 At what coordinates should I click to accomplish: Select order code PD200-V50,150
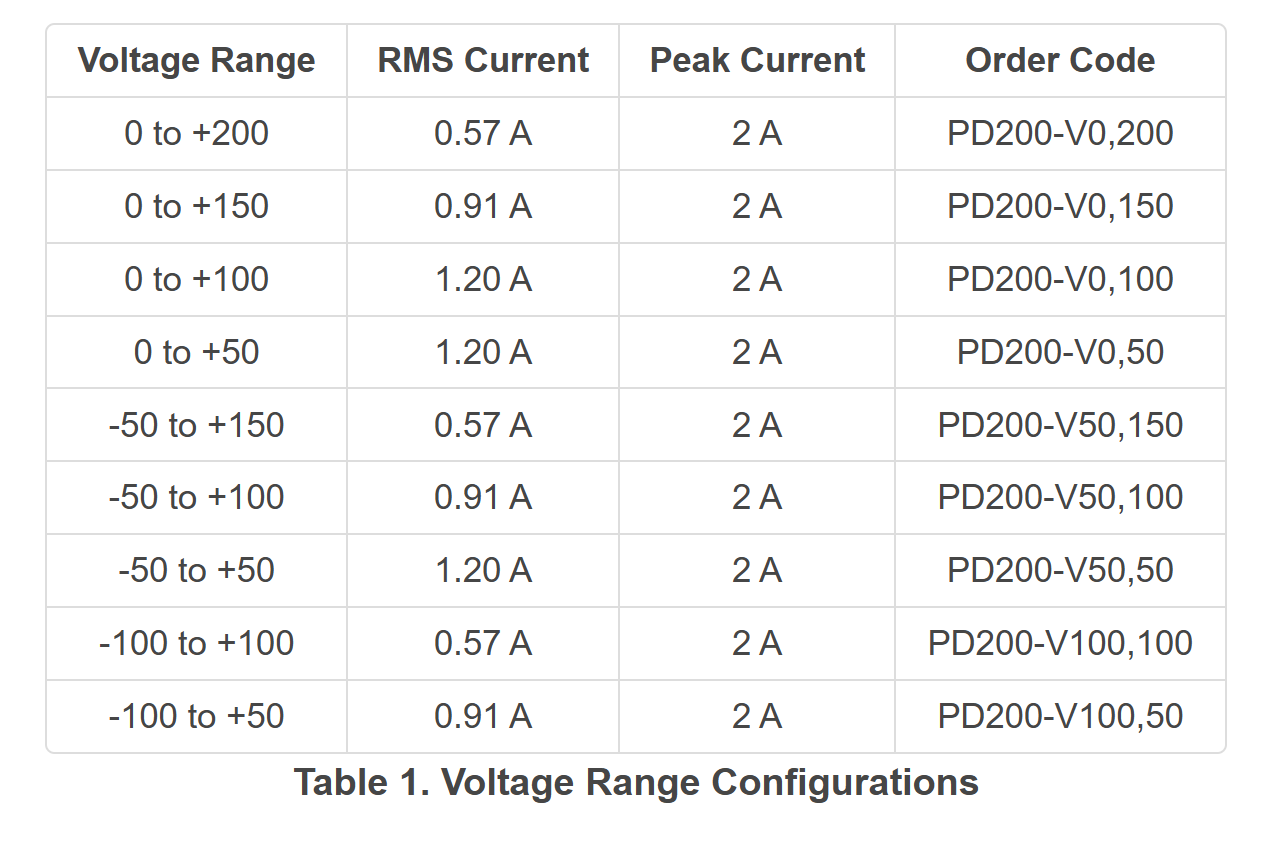pos(1060,425)
